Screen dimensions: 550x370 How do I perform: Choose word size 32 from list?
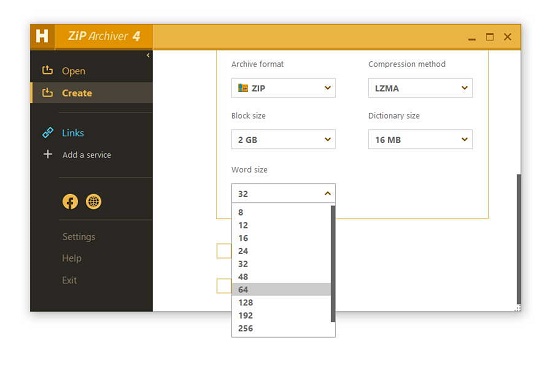coord(281,264)
